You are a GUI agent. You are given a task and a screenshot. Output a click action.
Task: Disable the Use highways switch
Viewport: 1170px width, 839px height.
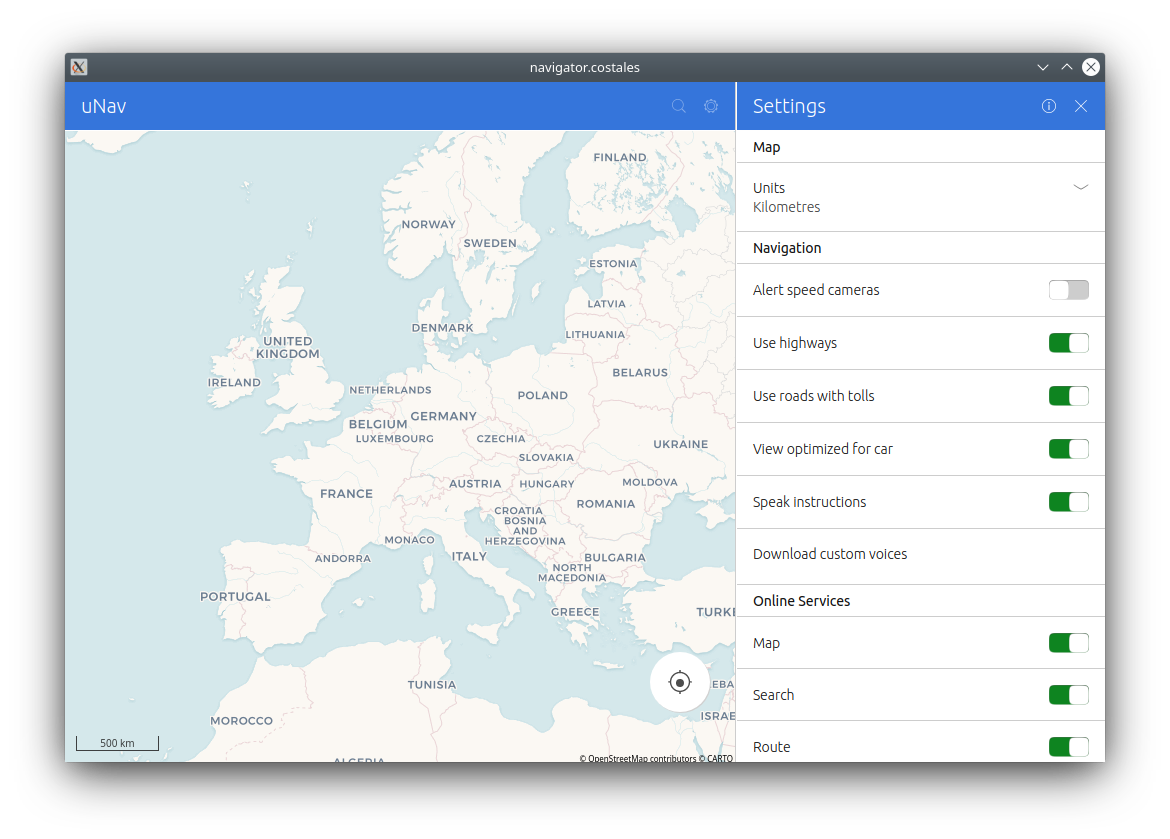pyautogui.click(x=1069, y=343)
